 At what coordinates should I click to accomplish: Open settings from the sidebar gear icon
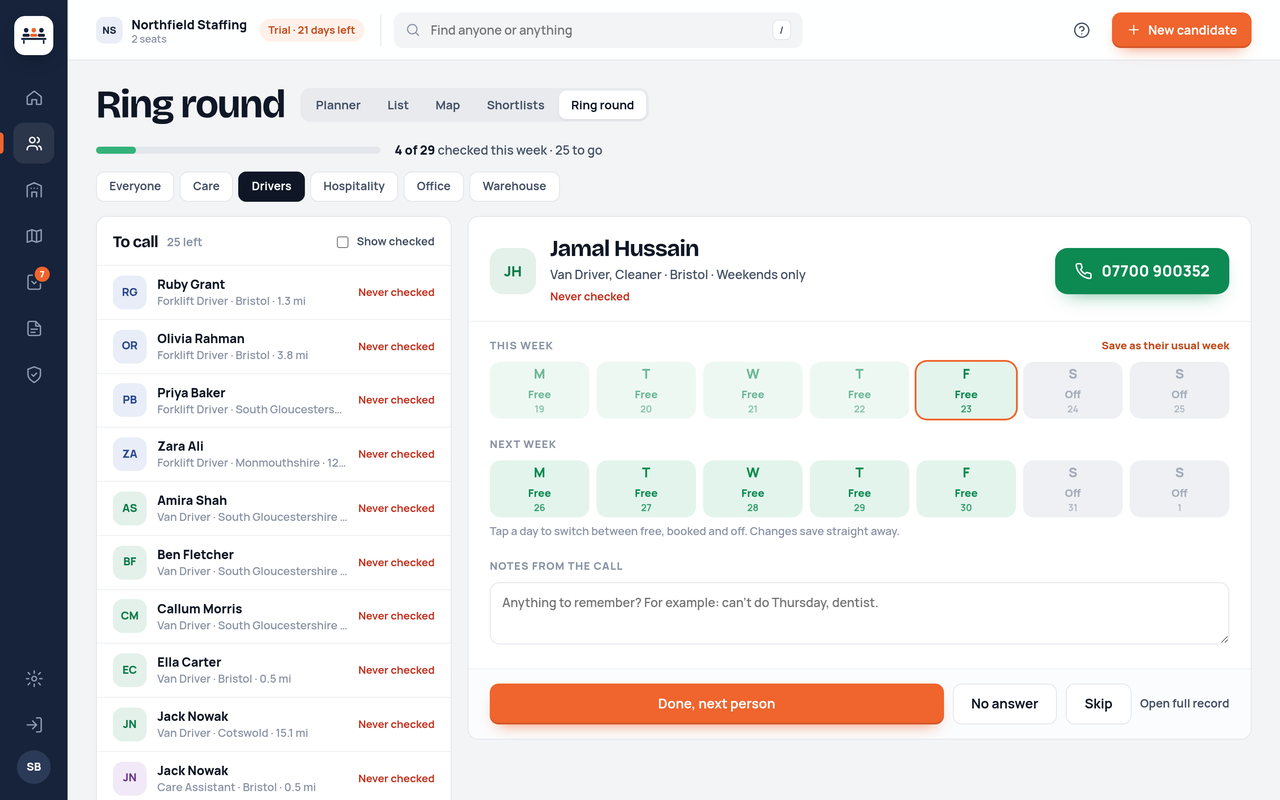(x=34, y=679)
